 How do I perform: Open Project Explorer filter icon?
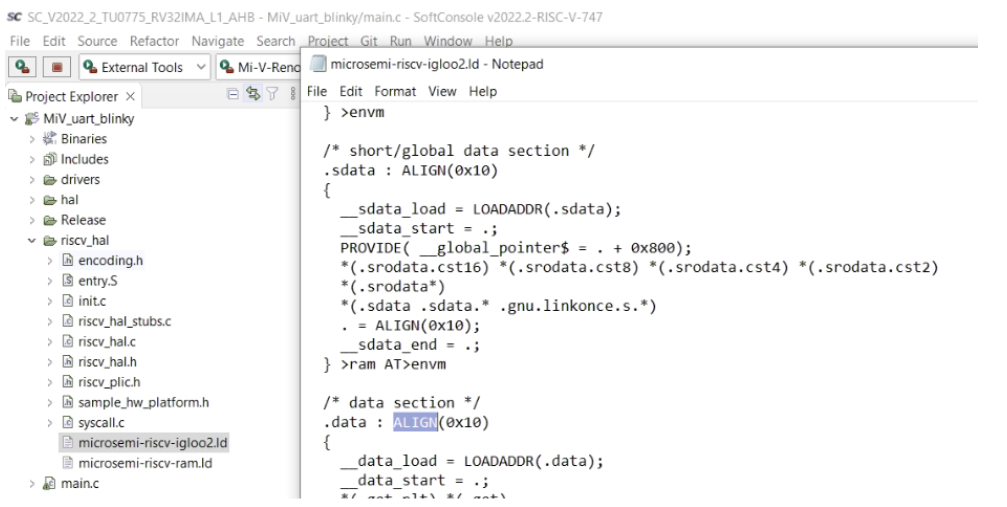pos(273,94)
